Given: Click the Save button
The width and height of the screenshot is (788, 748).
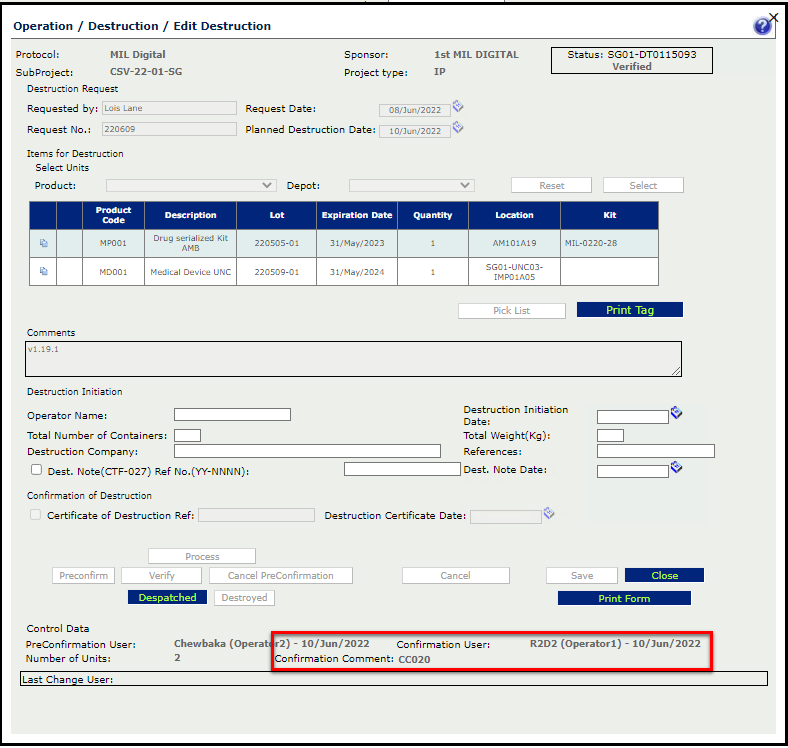Looking at the screenshot, I should point(582,576).
